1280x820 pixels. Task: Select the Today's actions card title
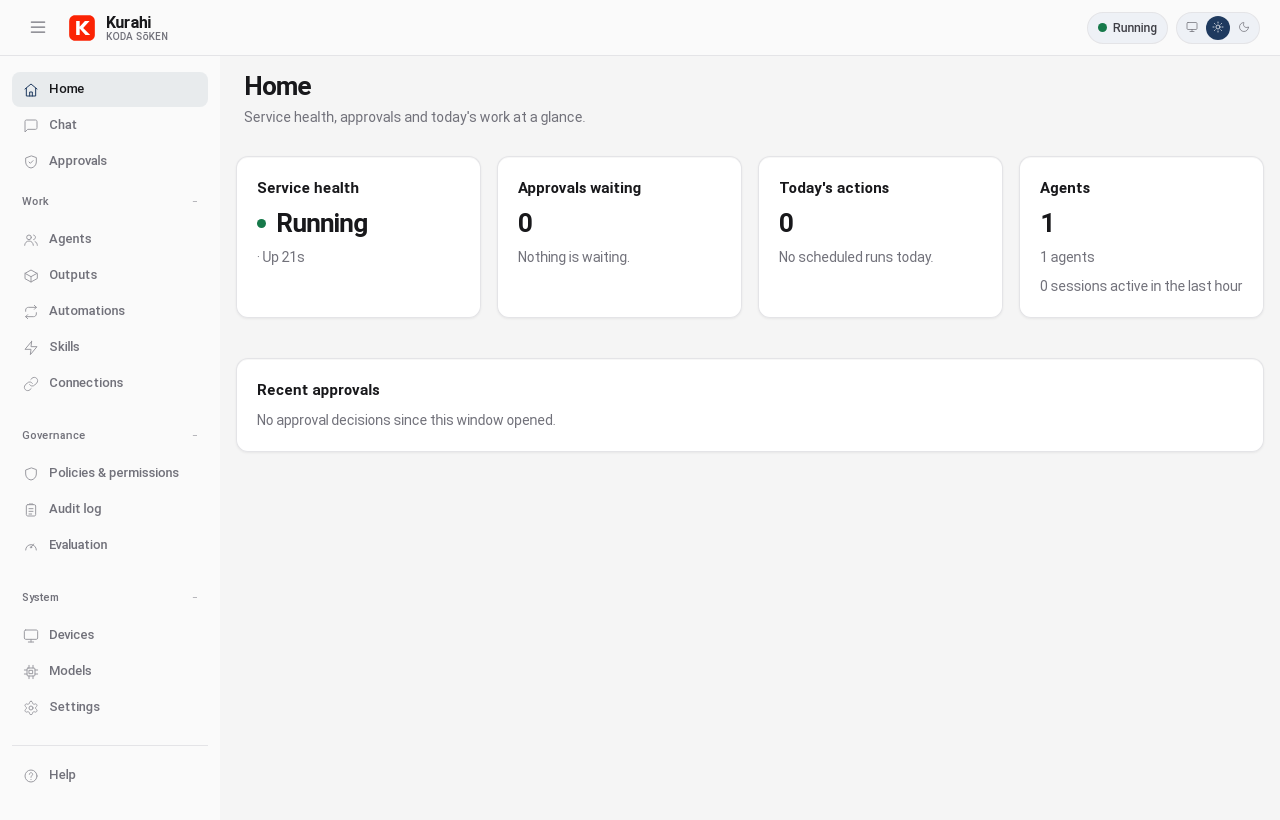[x=834, y=188]
